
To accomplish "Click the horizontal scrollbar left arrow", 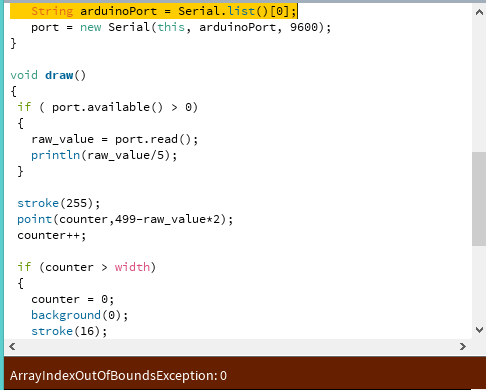I will click(12, 347).
